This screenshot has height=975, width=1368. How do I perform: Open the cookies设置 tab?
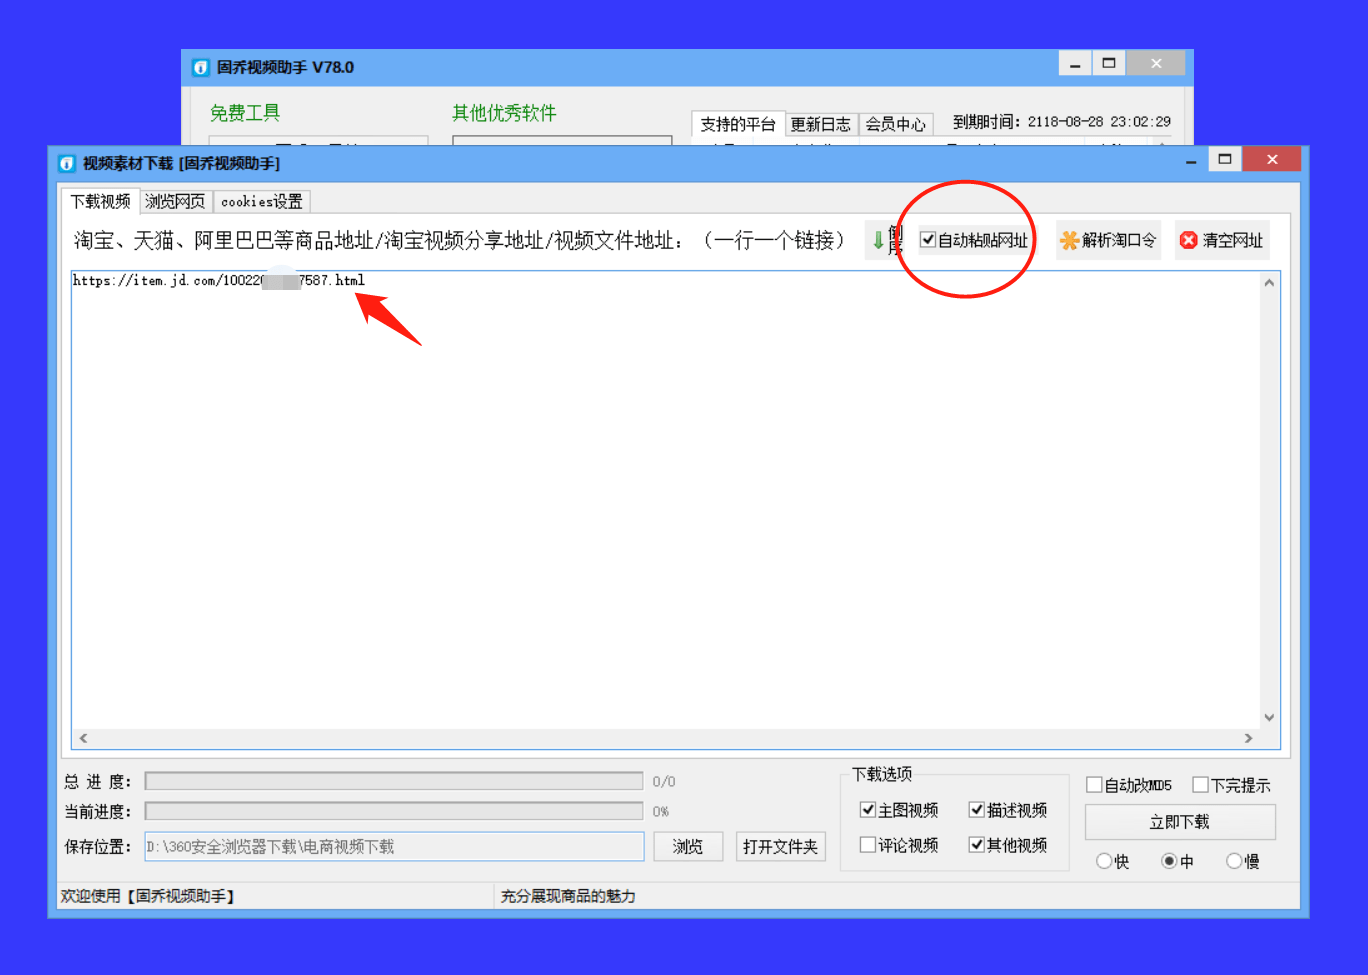pyautogui.click(x=262, y=202)
